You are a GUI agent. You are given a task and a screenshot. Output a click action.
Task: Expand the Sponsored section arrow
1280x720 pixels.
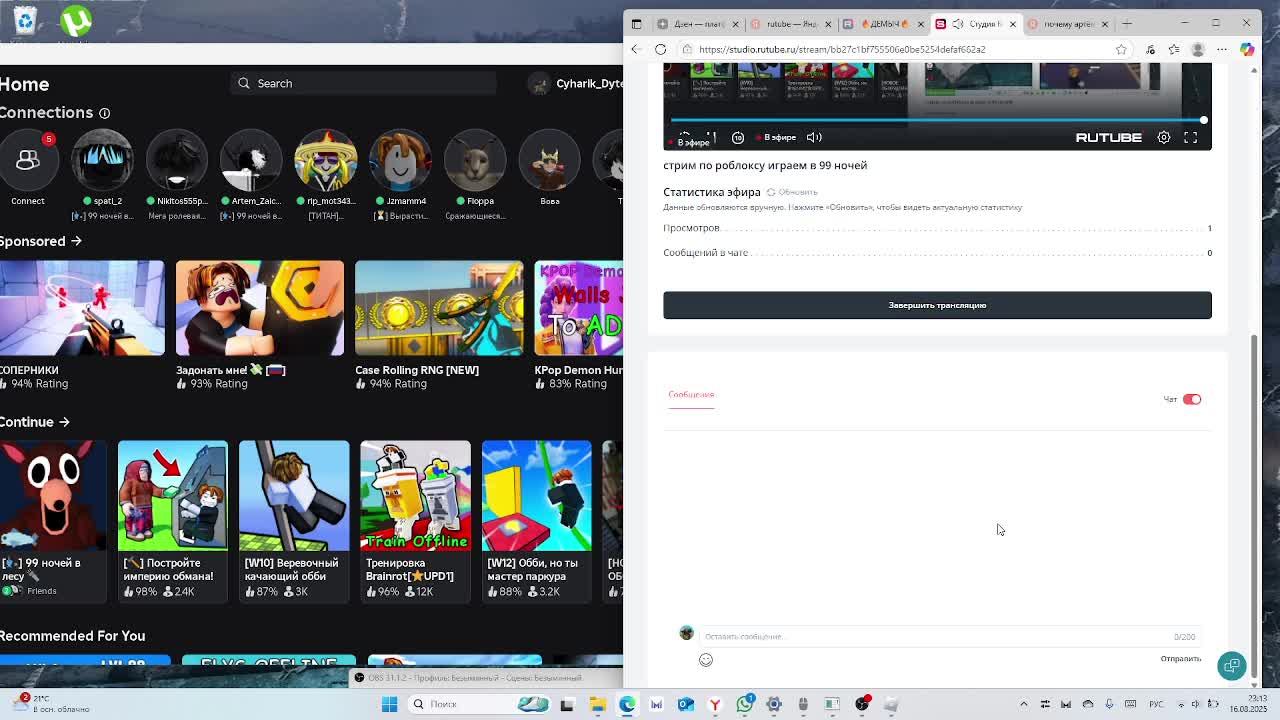click(76, 241)
